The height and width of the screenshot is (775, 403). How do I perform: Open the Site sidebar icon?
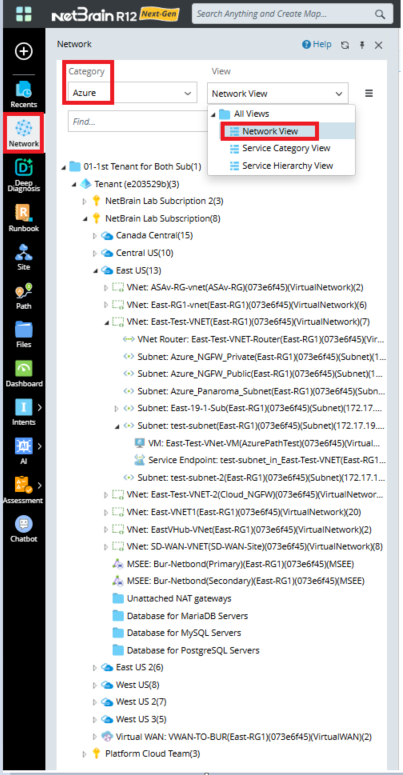coord(23,257)
